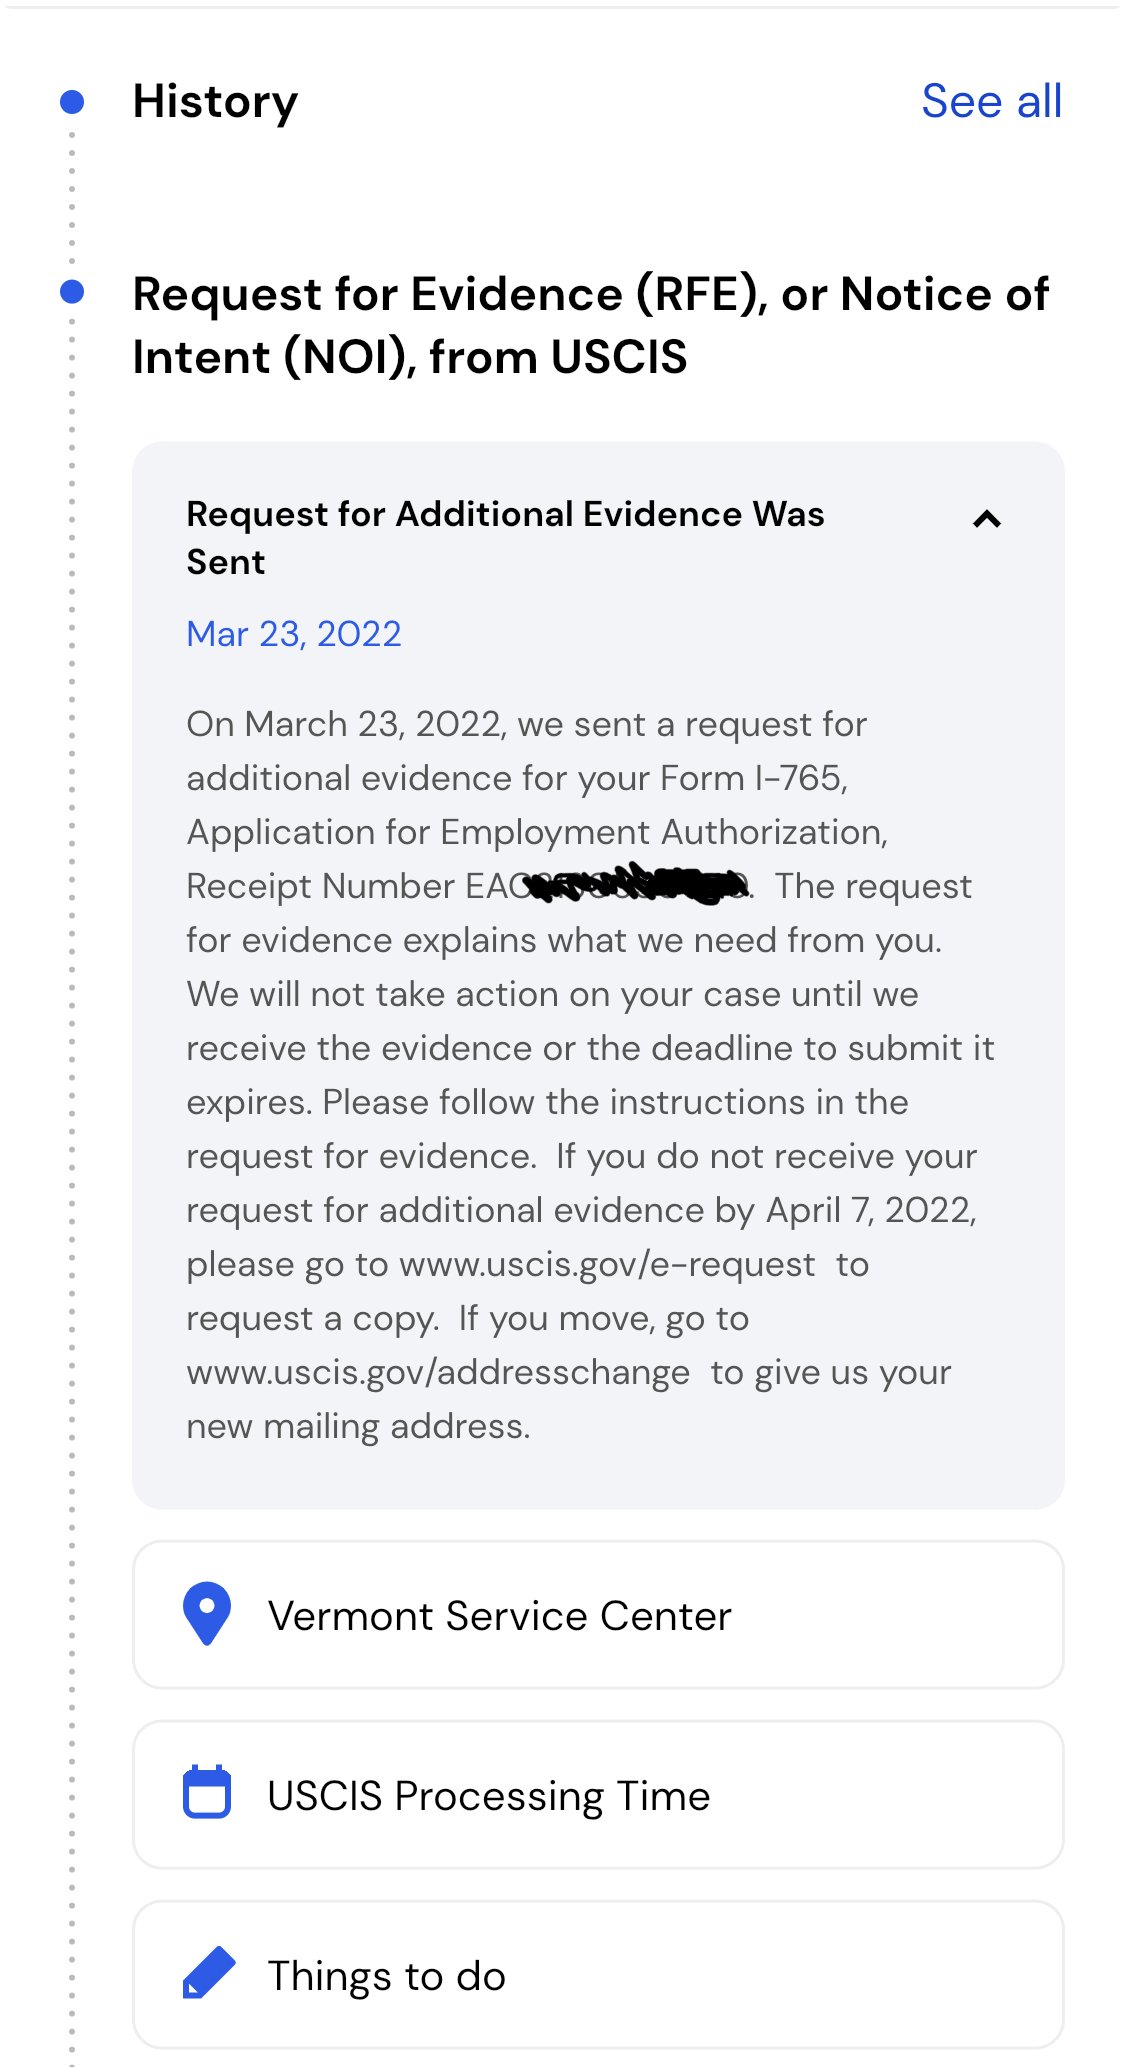
Task: Click the blacked-out receipt number
Action: (x=640, y=885)
